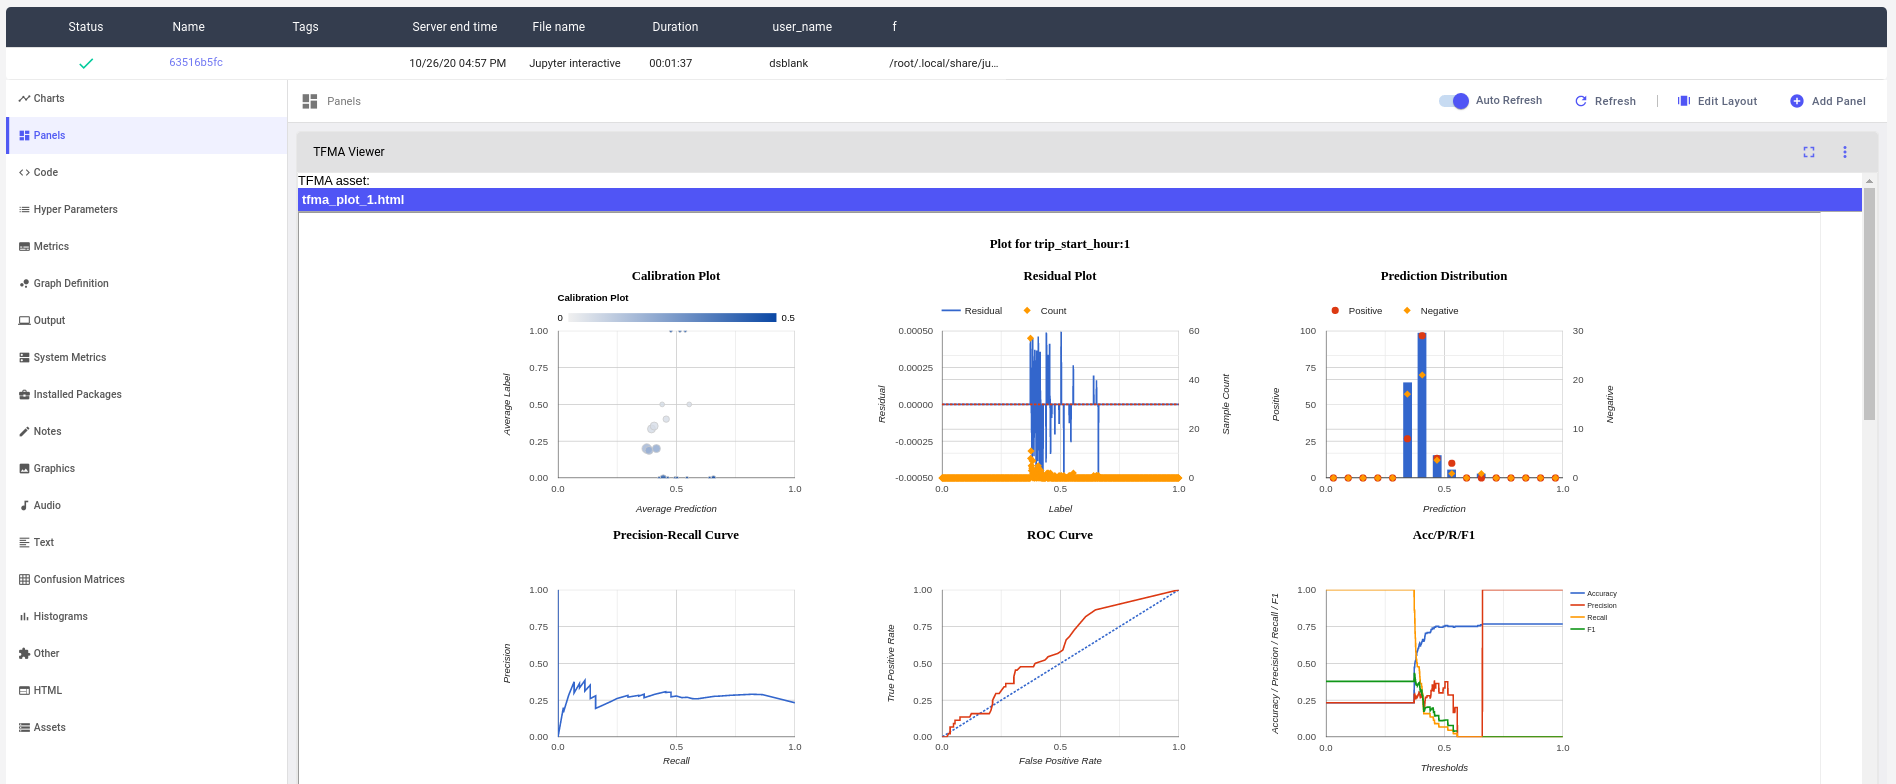
Task: Select the tfma_plot_1.html asset dropdown
Action: [1079, 200]
